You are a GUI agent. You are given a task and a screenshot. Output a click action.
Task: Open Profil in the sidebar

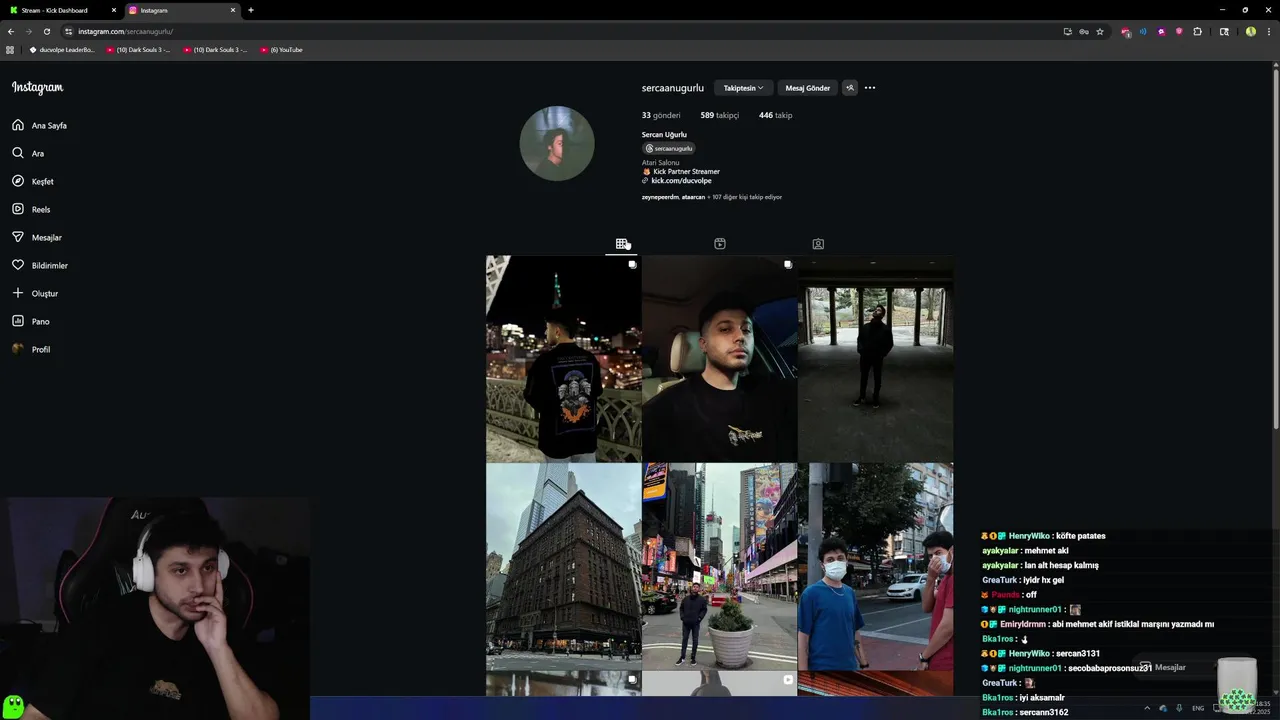[31, 350]
